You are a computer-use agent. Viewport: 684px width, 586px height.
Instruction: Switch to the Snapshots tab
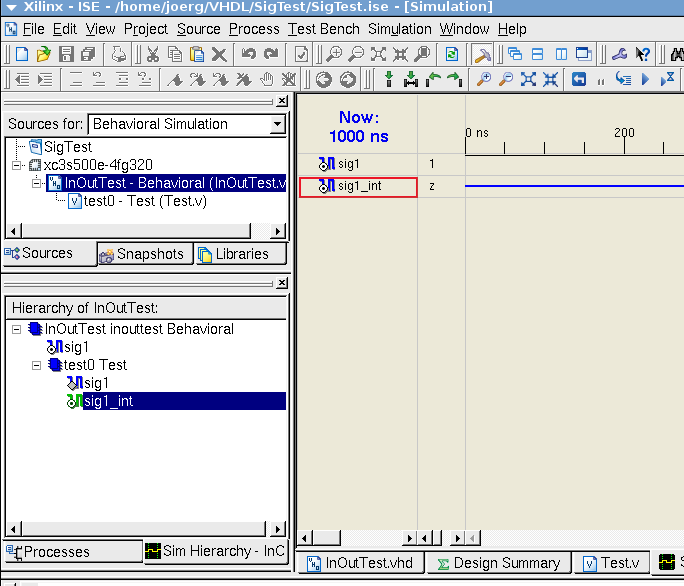(x=145, y=254)
